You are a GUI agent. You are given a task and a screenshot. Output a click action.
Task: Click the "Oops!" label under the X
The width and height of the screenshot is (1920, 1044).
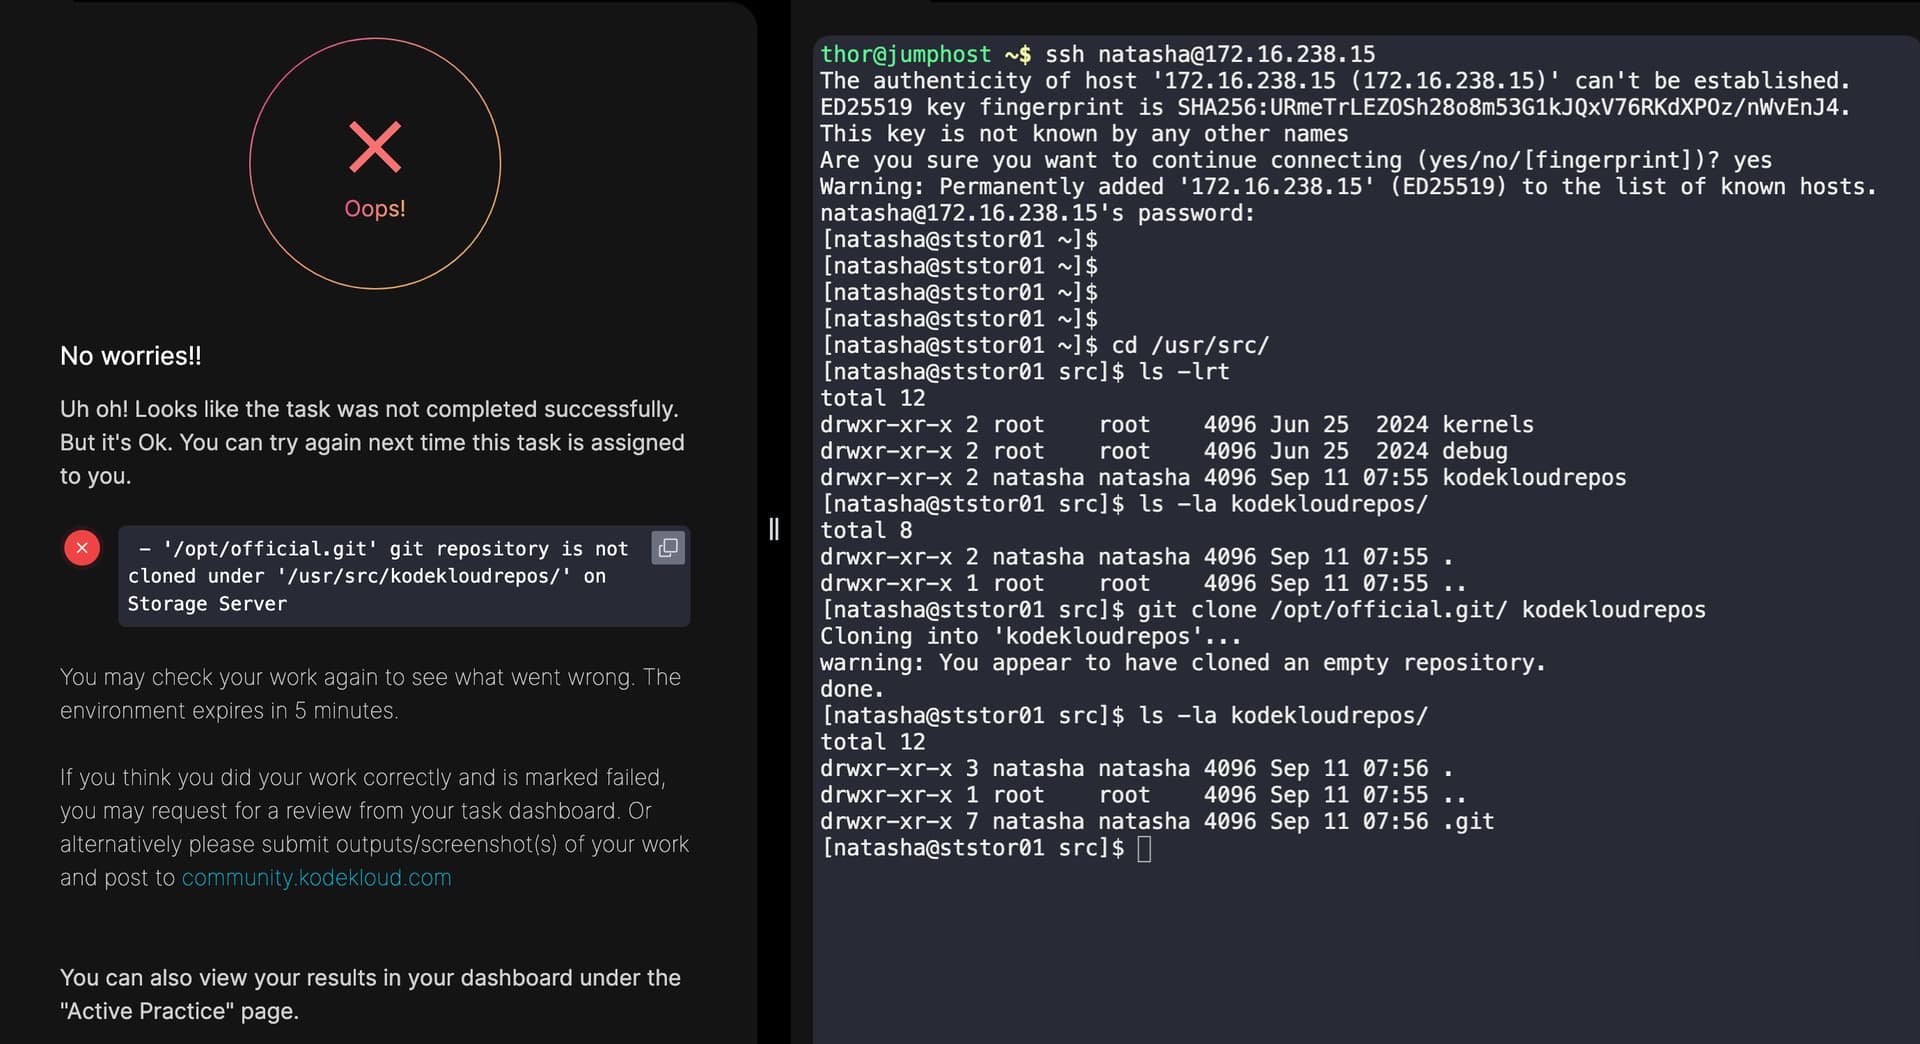pyautogui.click(x=375, y=209)
